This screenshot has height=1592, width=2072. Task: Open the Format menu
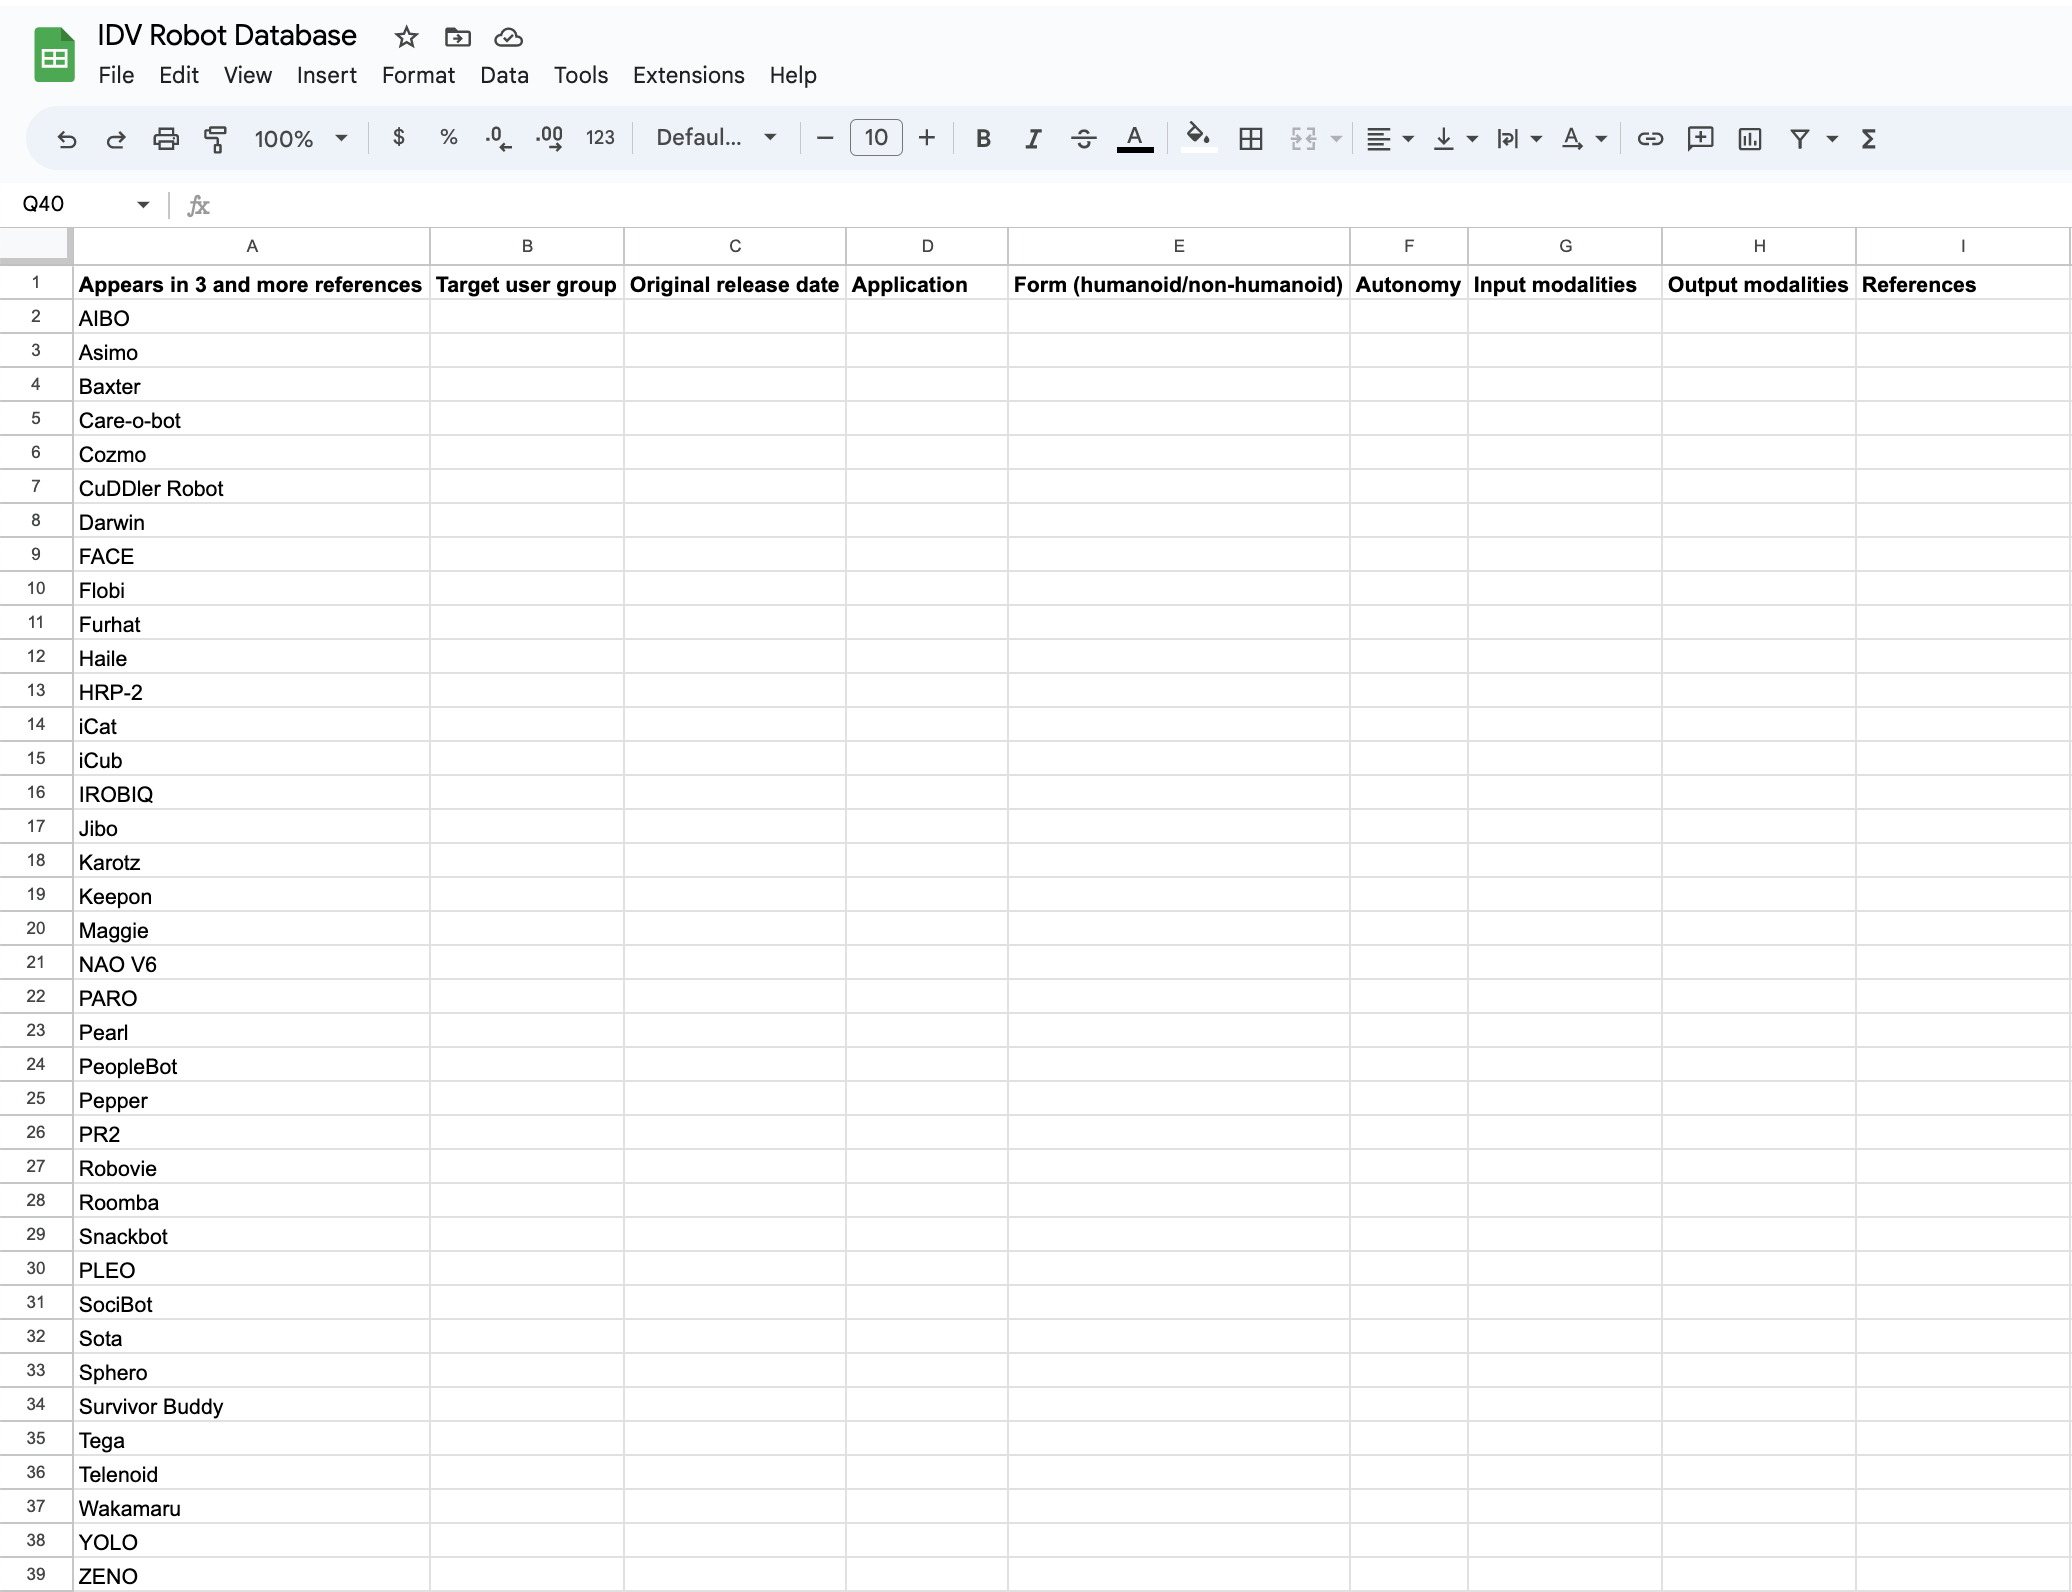[x=416, y=74]
